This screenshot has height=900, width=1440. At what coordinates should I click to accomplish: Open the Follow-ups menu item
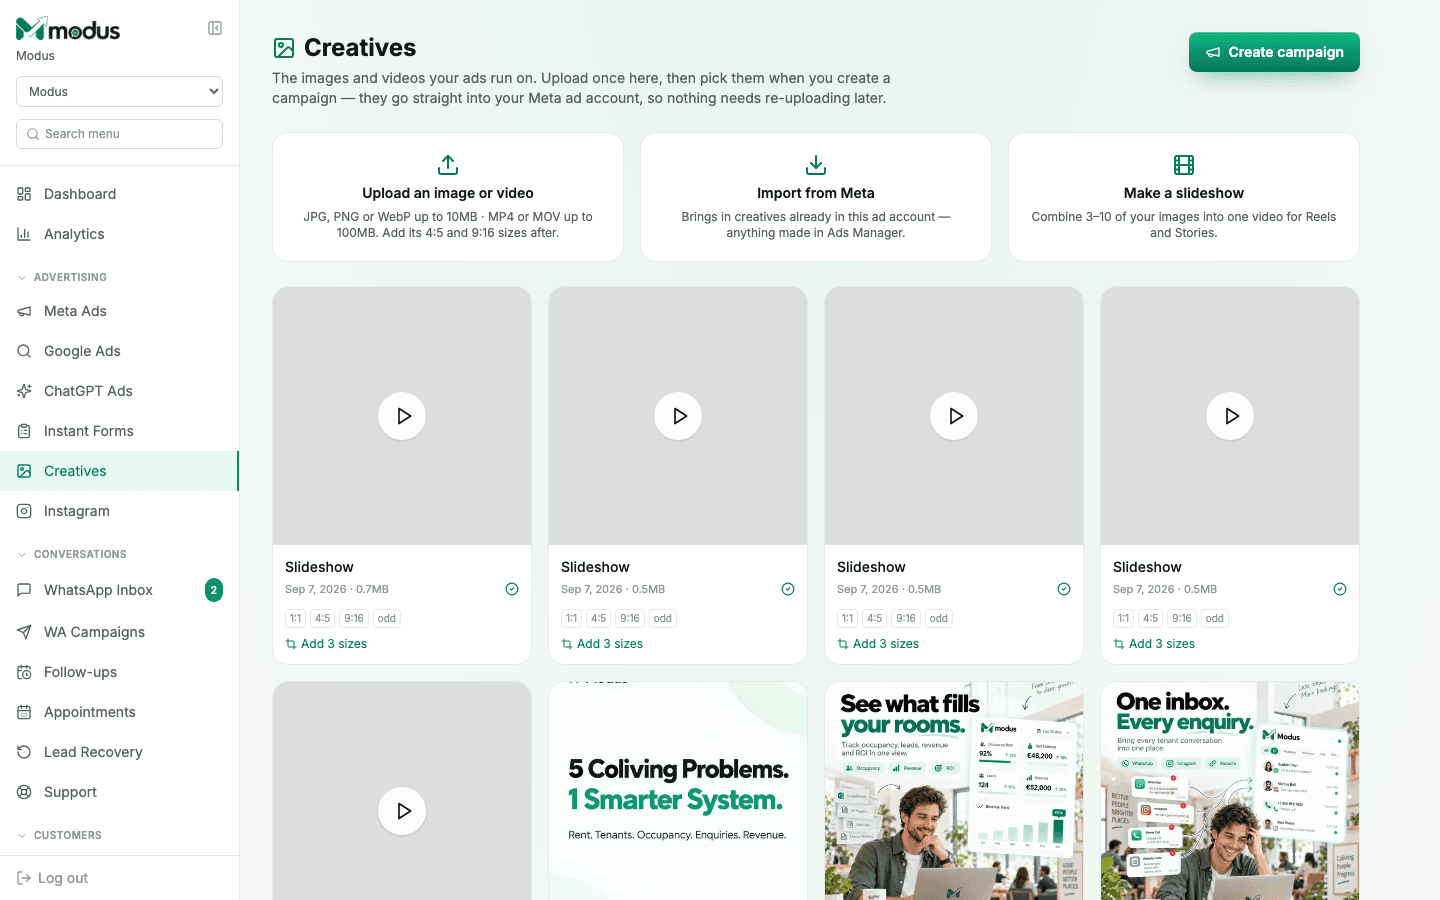click(x=119, y=672)
